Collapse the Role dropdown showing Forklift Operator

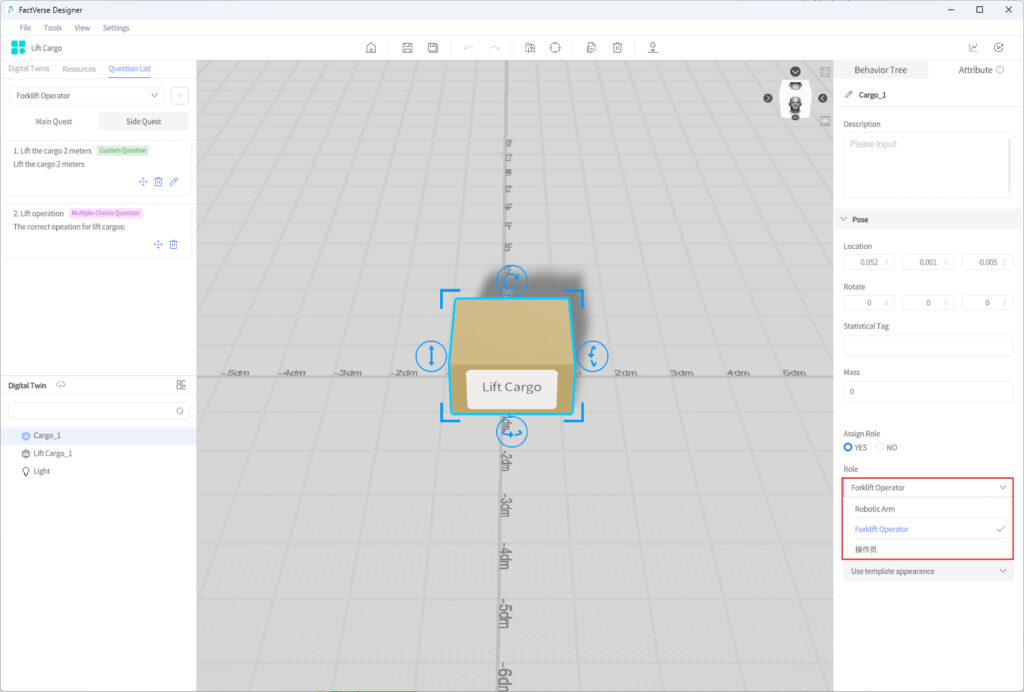[x=928, y=488]
